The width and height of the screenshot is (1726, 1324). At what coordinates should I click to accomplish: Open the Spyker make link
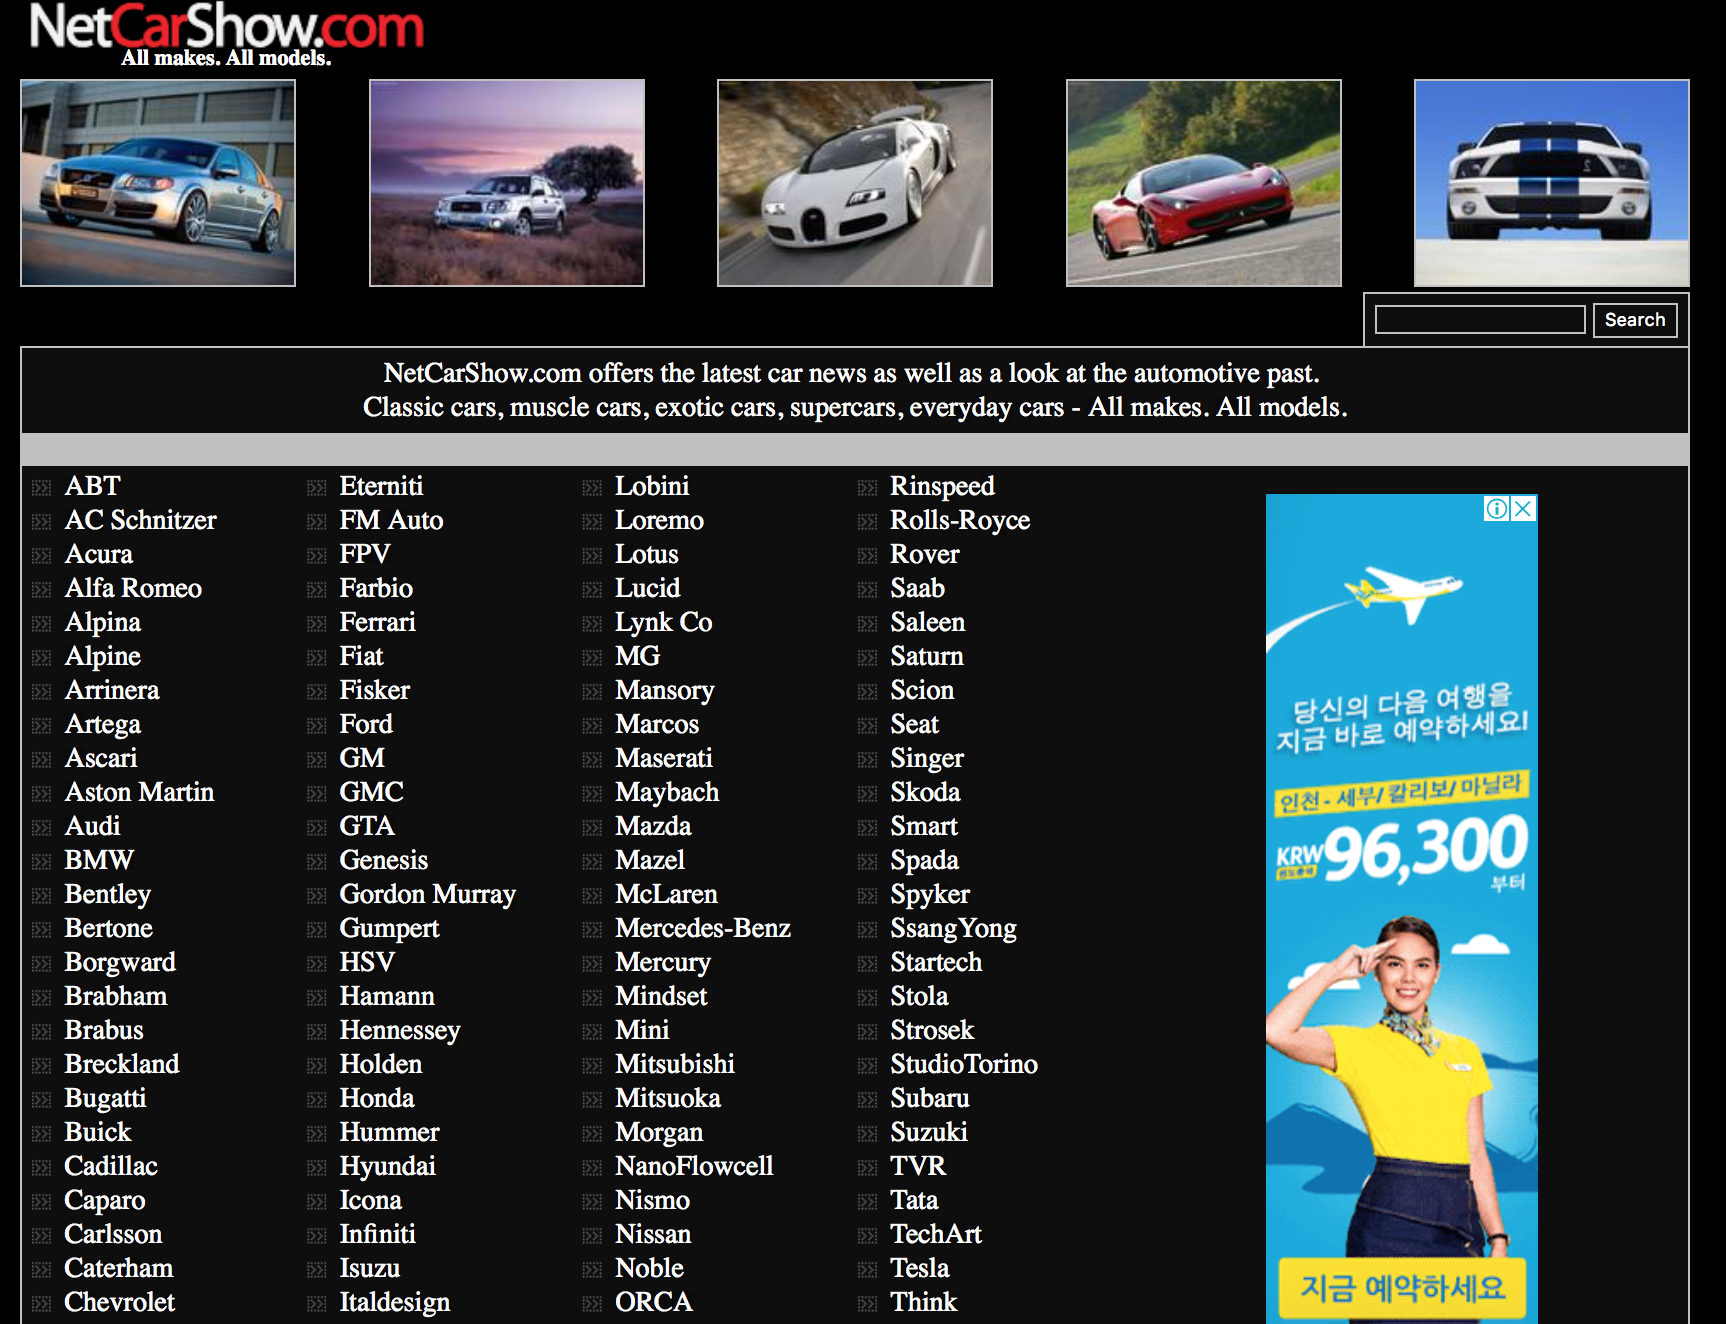[x=930, y=894]
